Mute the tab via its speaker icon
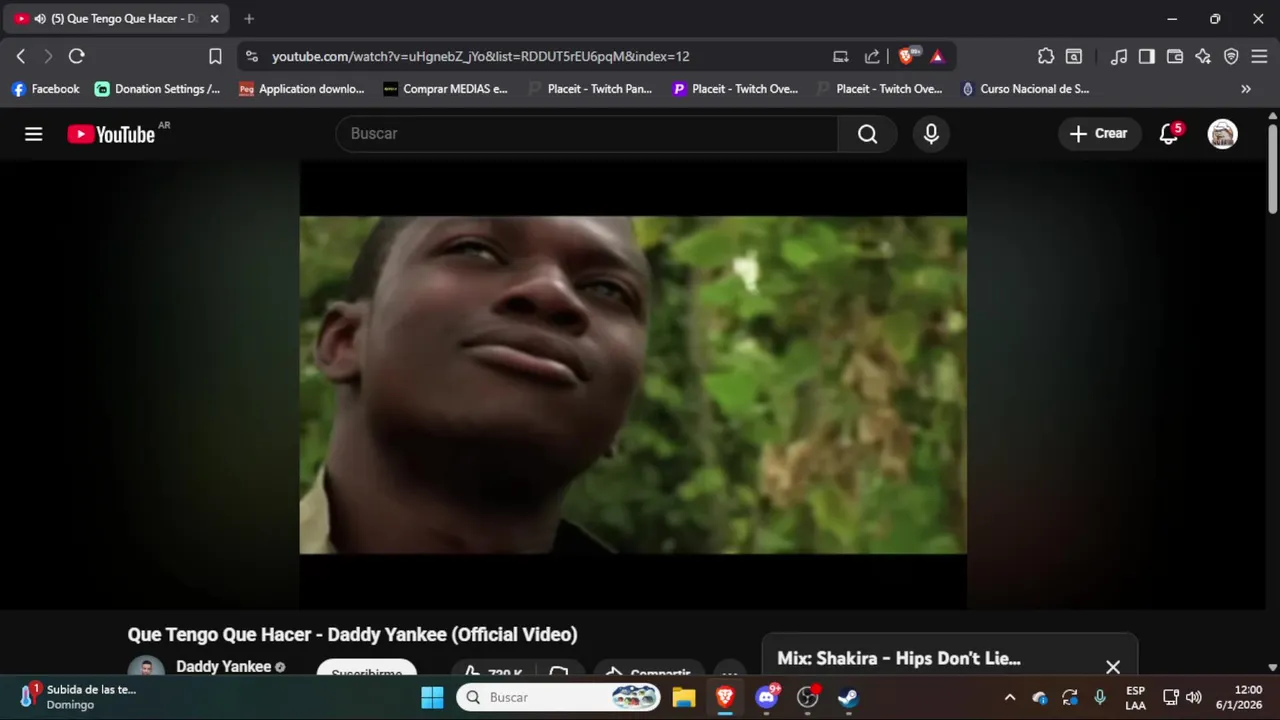Screen dimensions: 1280x720 (40, 19)
